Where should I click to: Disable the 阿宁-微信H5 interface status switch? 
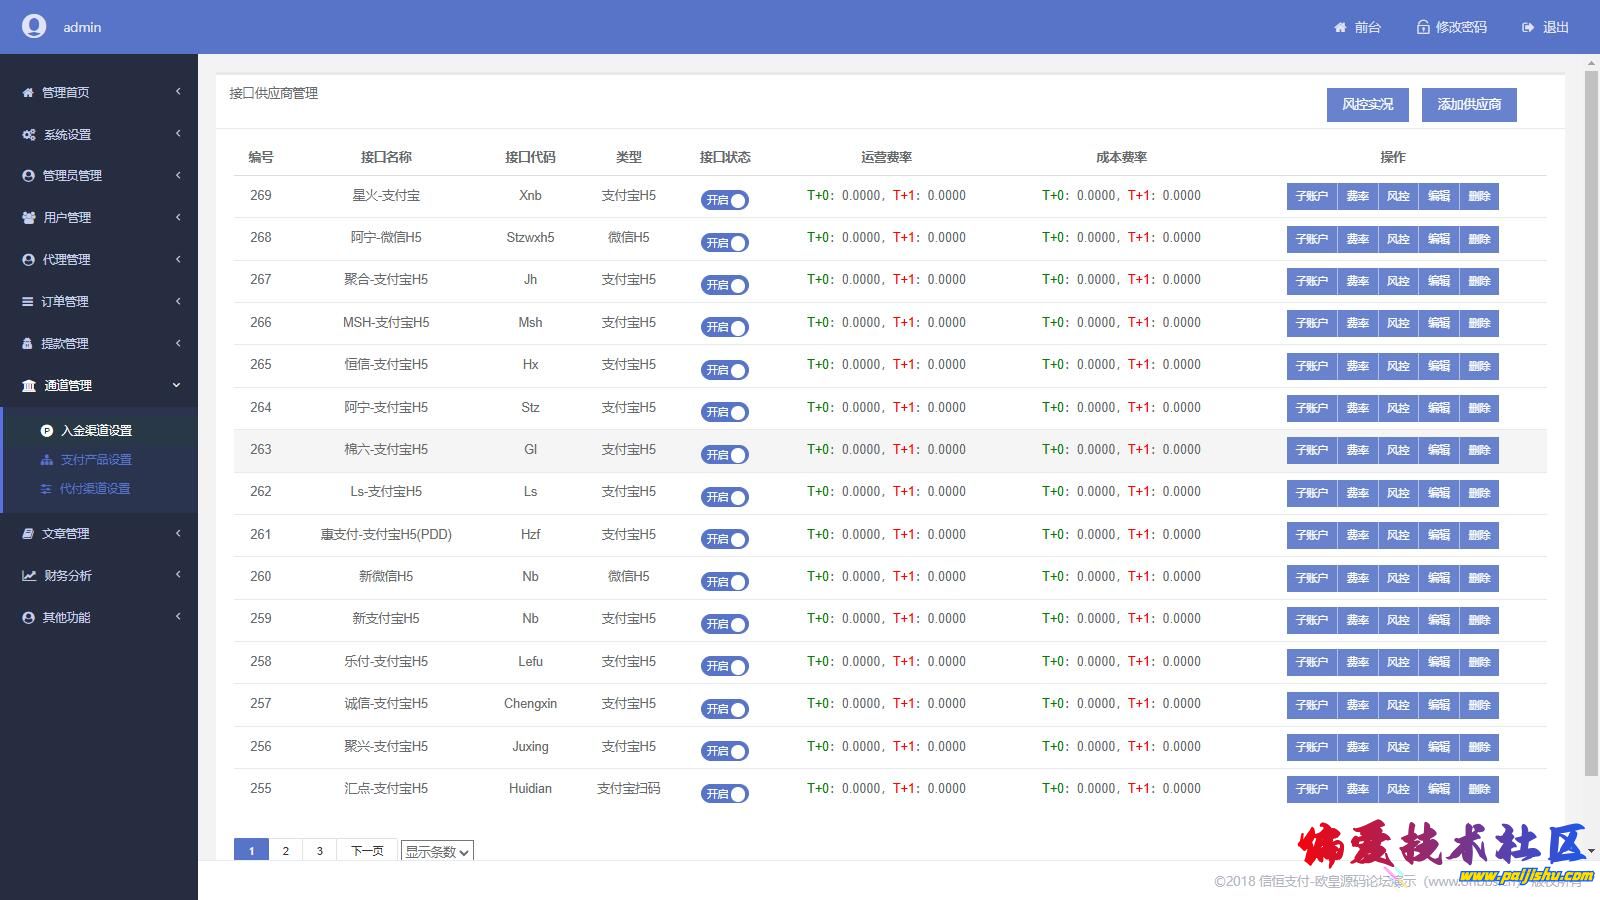pos(725,243)
